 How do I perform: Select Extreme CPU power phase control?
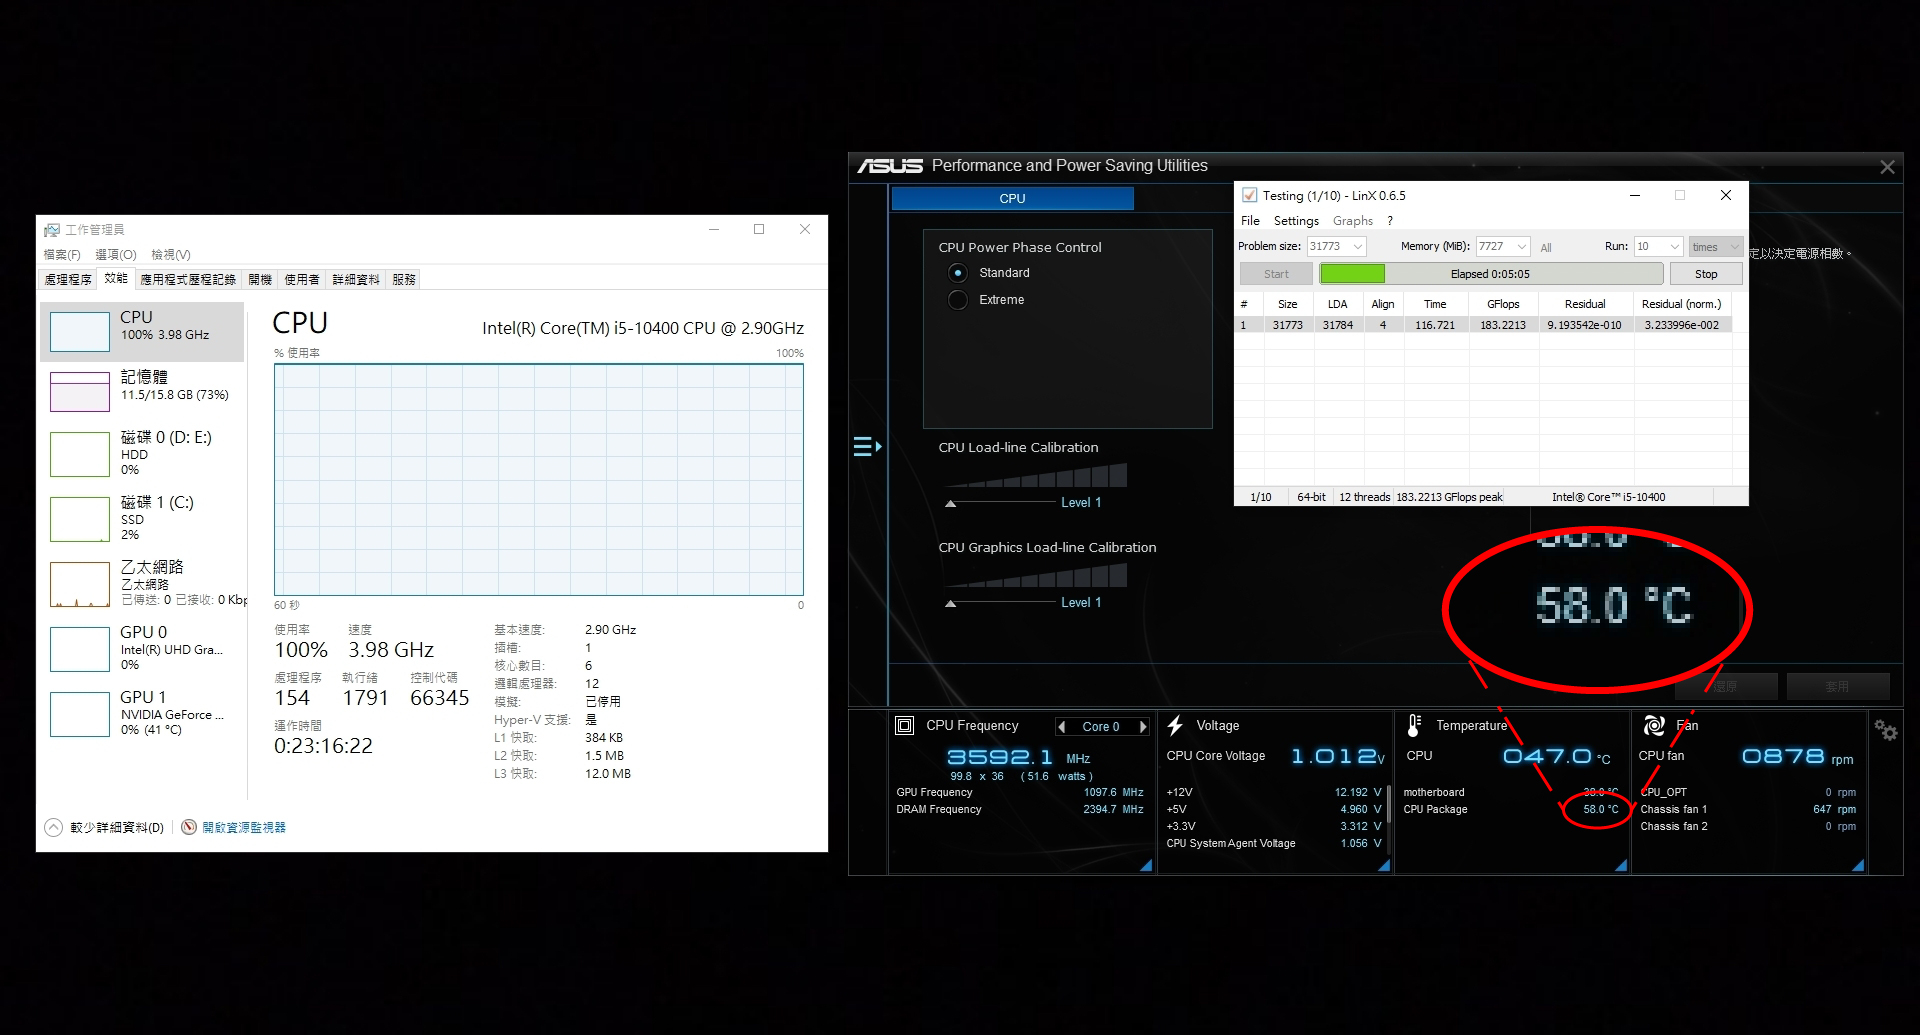coord(958,300)
